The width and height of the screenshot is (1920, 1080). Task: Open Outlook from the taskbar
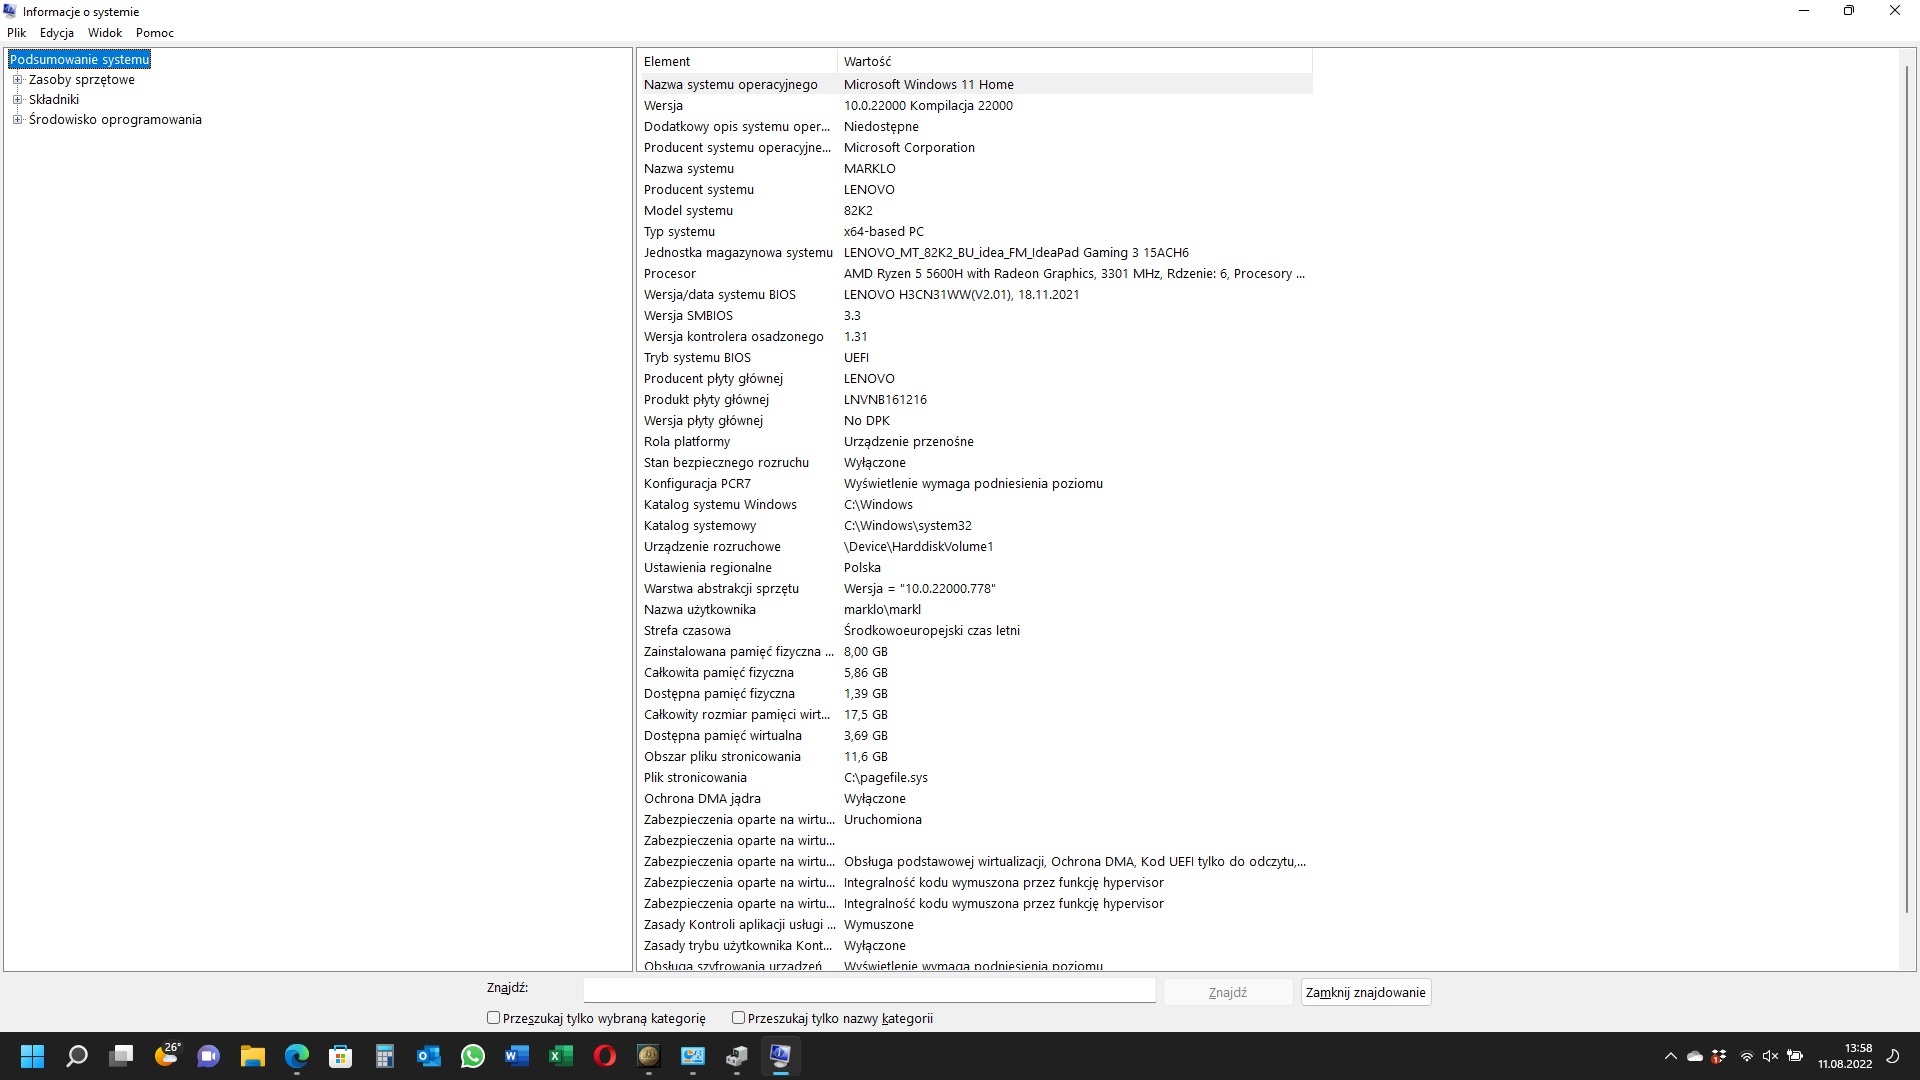(429, 1056)
